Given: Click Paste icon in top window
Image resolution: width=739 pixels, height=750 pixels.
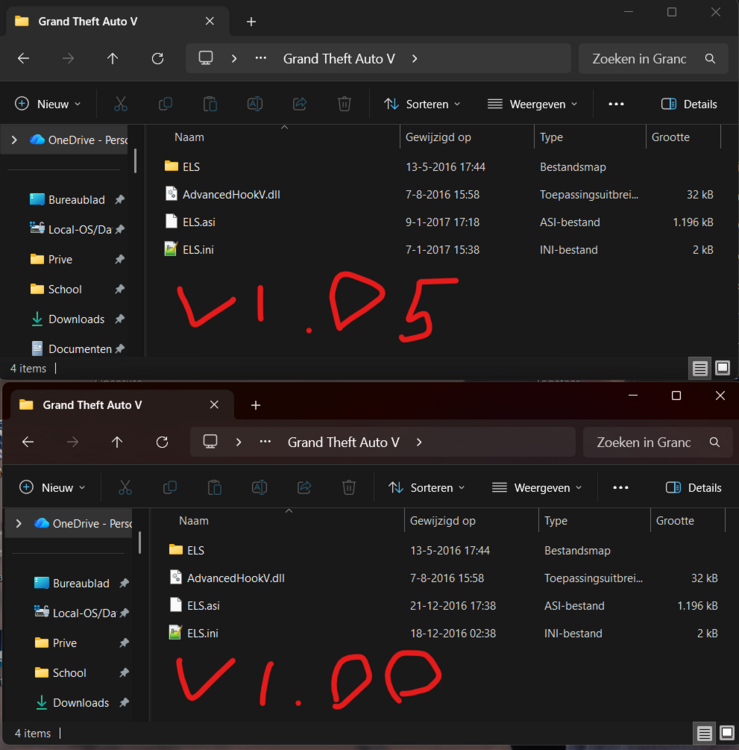Looking at the screenshot, I should (210, 104).
